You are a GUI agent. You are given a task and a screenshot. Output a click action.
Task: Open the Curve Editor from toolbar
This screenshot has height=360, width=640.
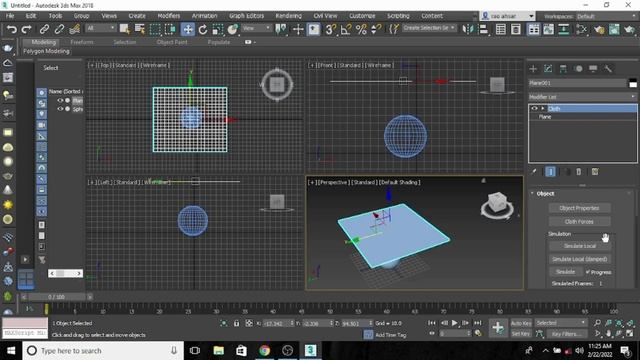[x=549, y=29]
